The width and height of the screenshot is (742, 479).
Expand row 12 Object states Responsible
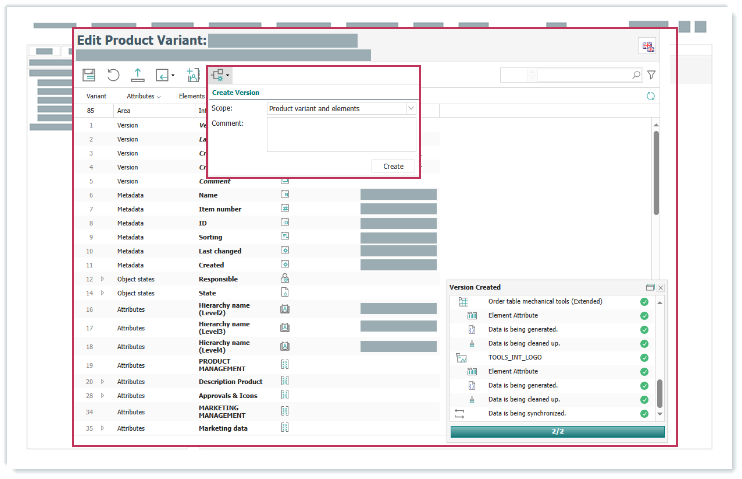pos(102,279)
